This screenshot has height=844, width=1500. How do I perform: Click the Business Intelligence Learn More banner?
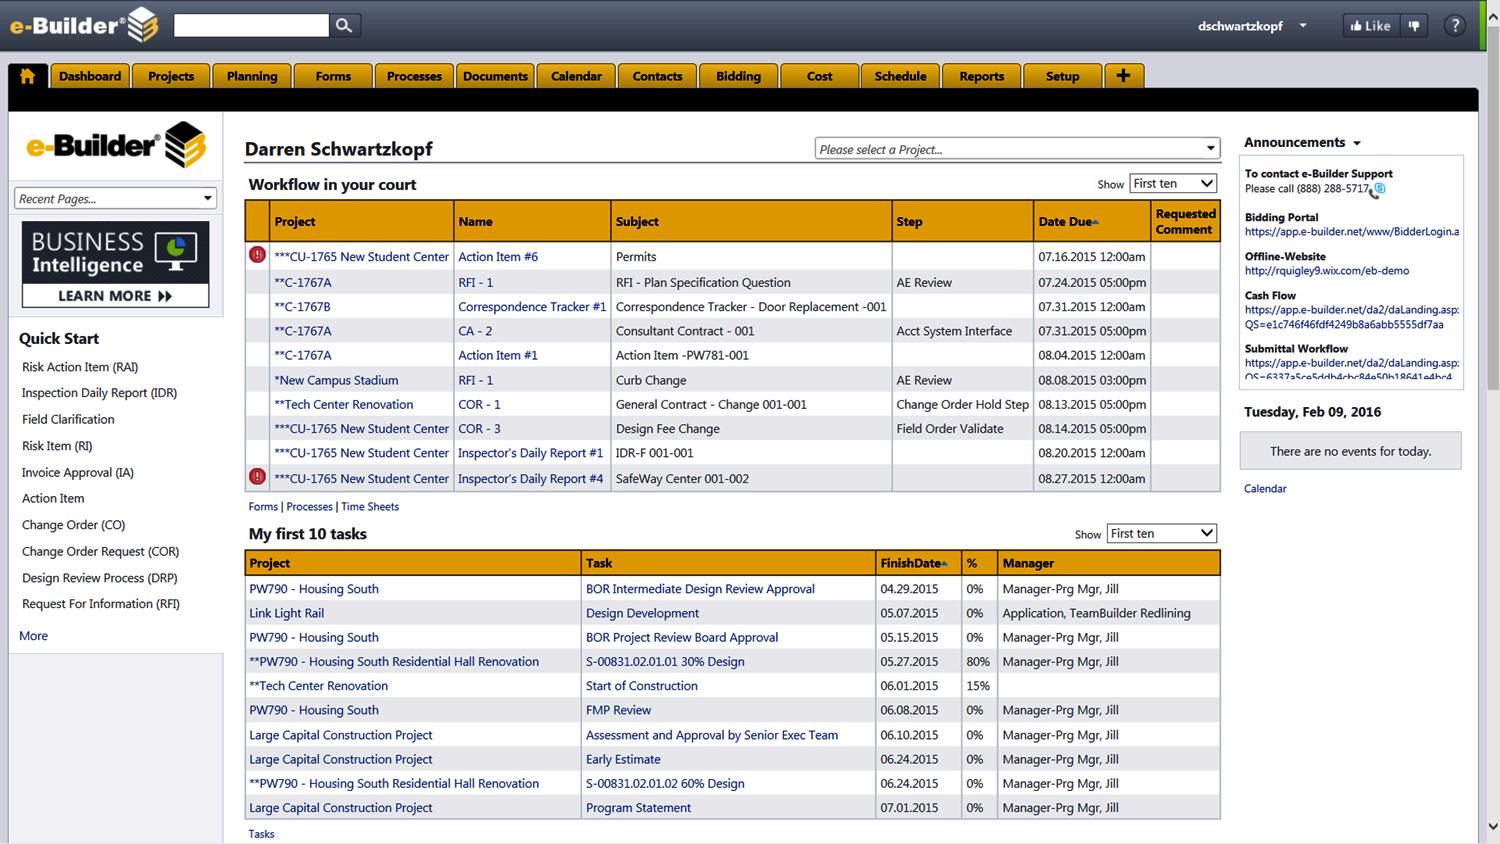[x=116, y=264]
